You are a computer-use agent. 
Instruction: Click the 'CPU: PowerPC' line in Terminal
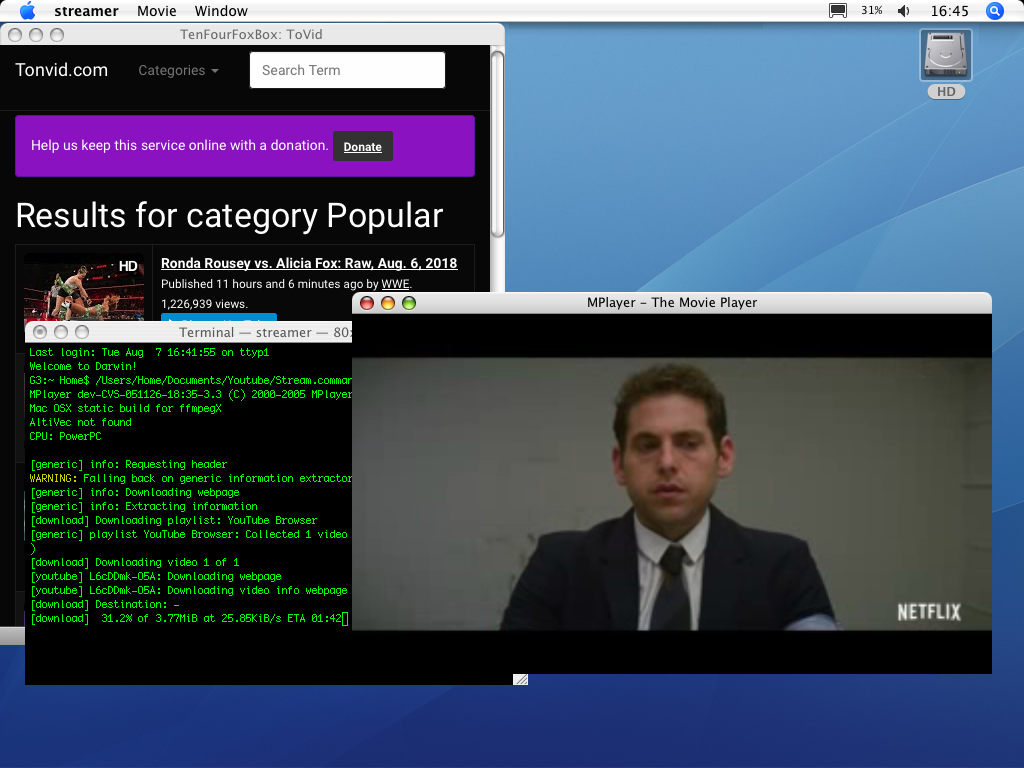click(65, 436)
